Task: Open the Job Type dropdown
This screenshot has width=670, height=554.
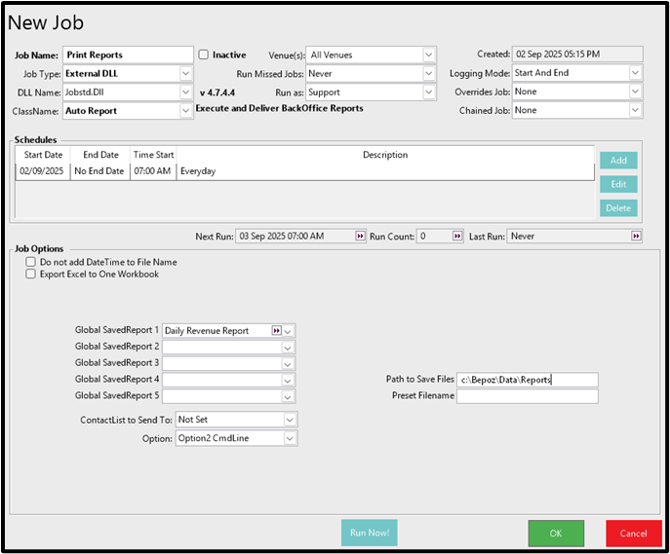Action: point(186,73)
